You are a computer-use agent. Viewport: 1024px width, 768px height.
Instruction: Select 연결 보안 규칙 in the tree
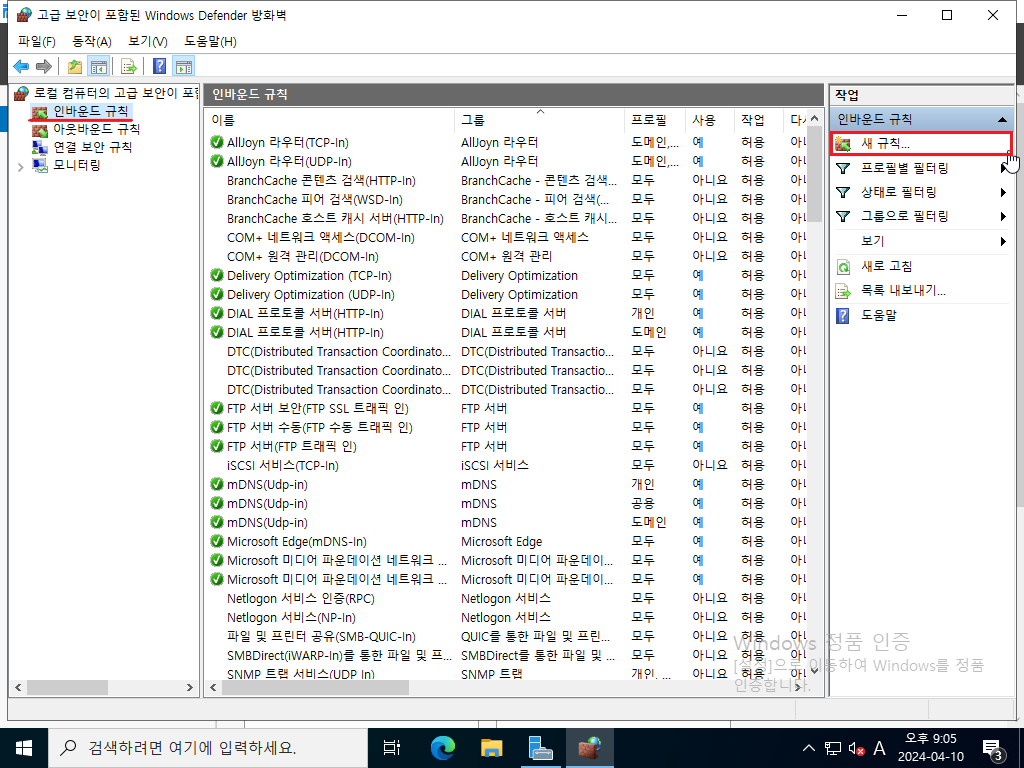pos(92,148)
